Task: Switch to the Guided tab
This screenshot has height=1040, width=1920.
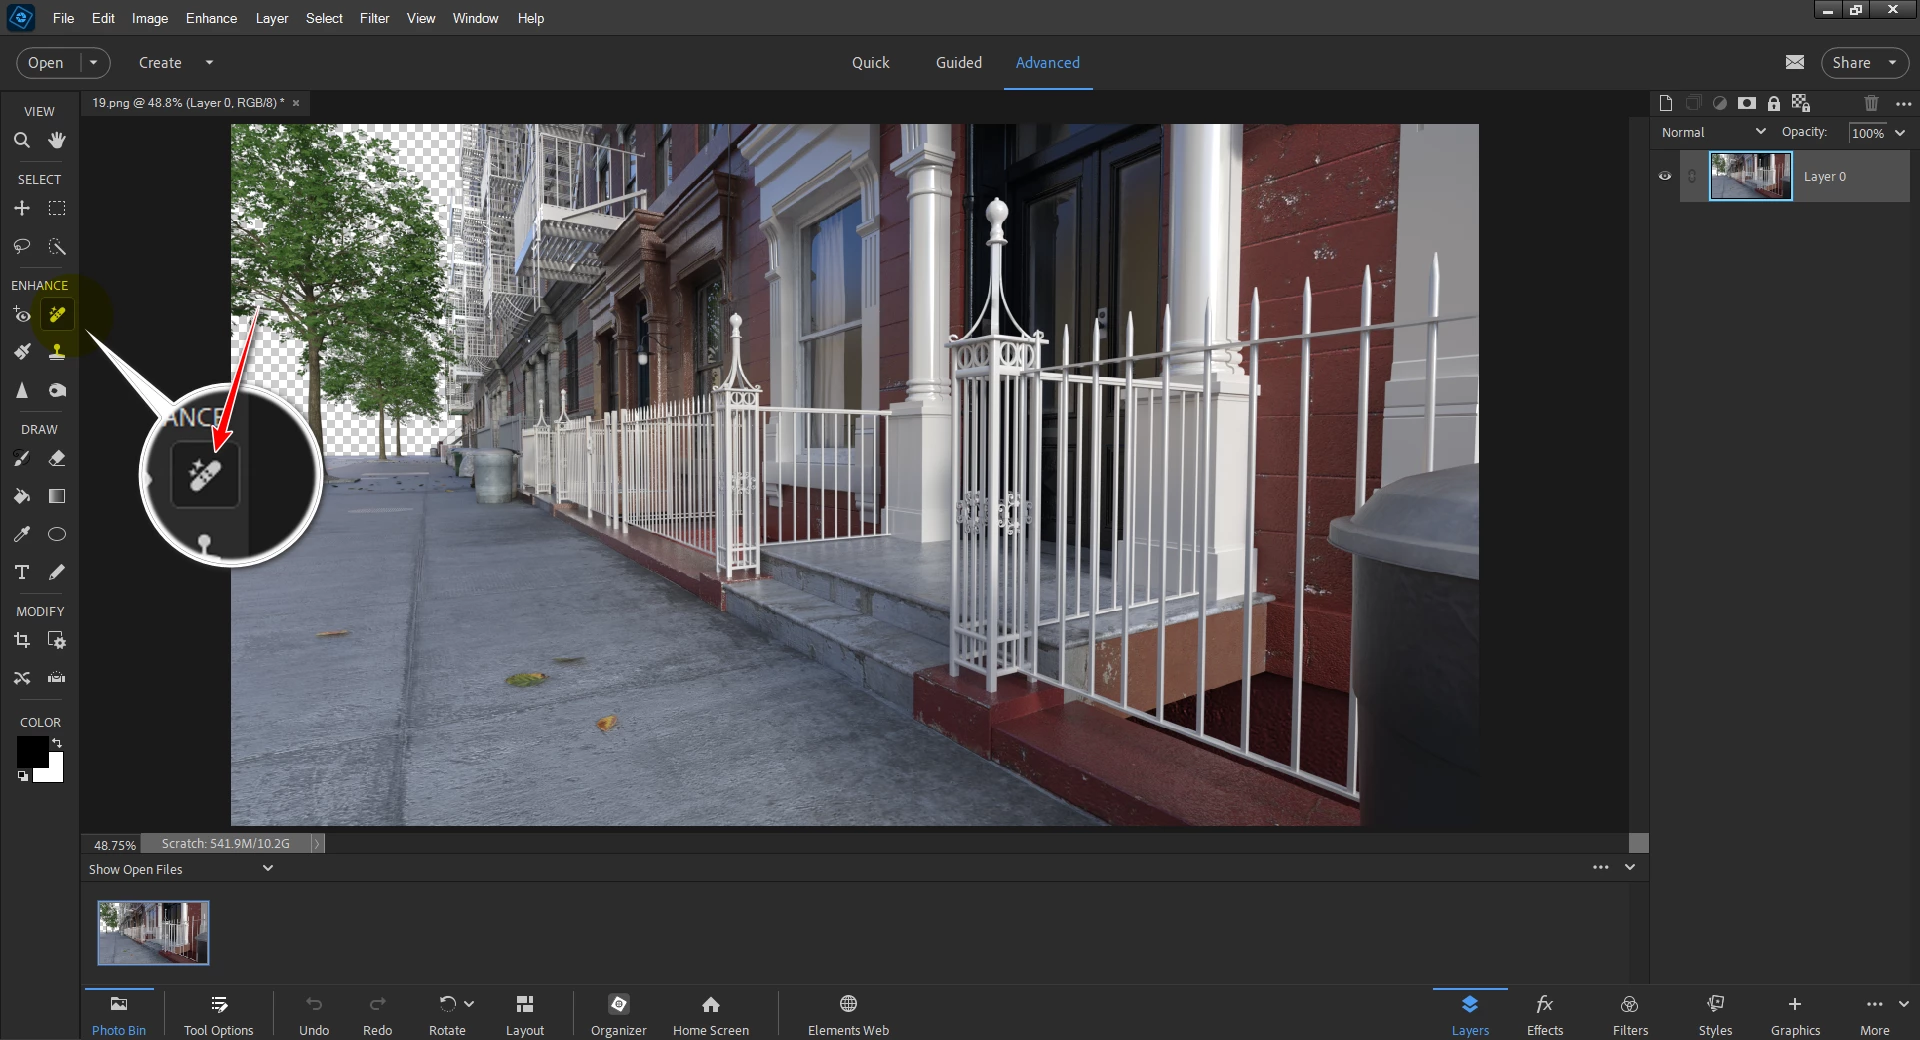Action: 958,62
